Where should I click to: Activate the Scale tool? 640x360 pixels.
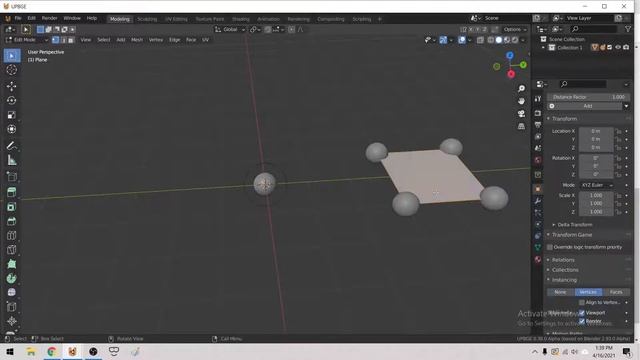point(12,115)
